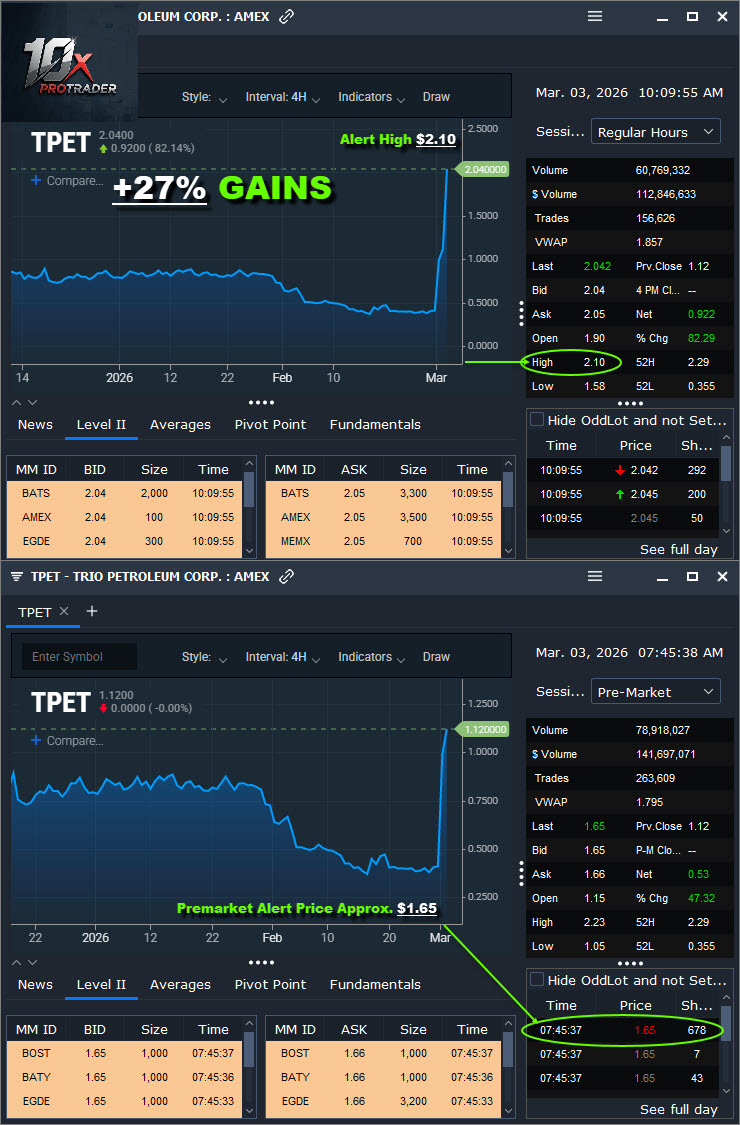The width and height of the screenshot is (740, 1125).
Task: Expand the Interval: 4H dropdown next to Enter Symbol
Action: (283, 657)
